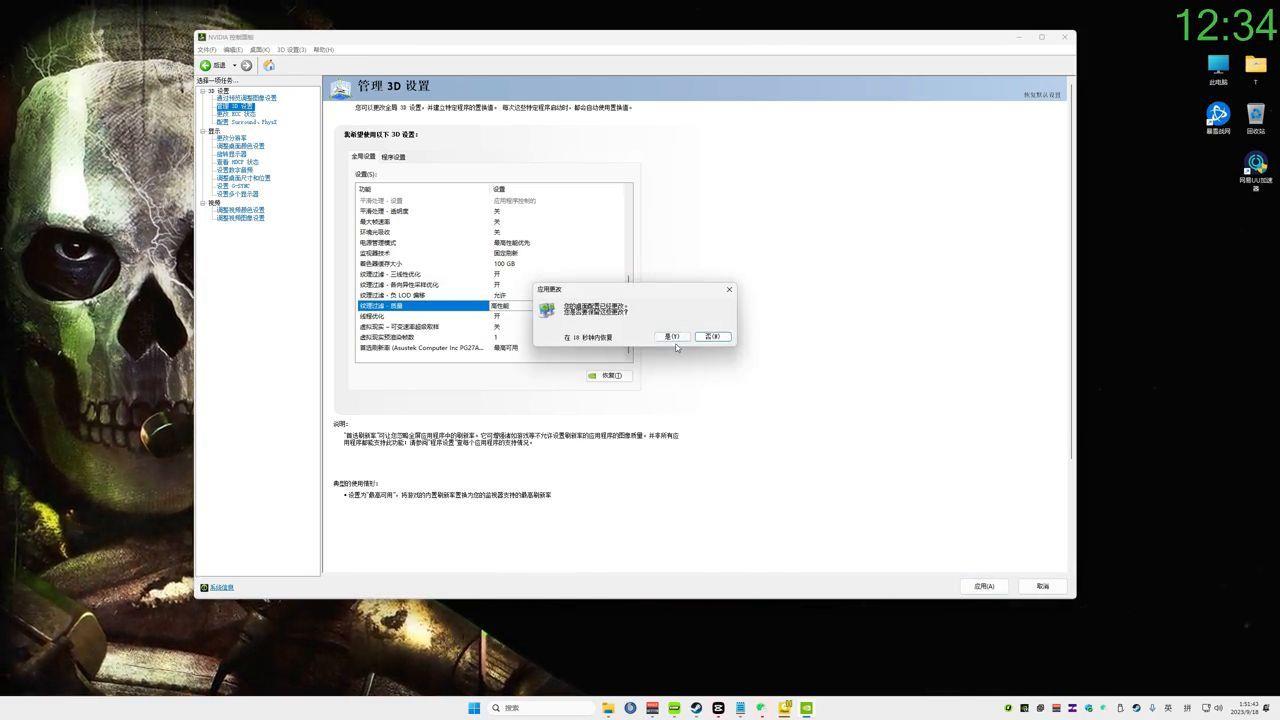Click 否(N) in the 应用更改 dialog
The width and height of the screenshot is (1280, 720).
pyautogui.click(x=714, y=336)
